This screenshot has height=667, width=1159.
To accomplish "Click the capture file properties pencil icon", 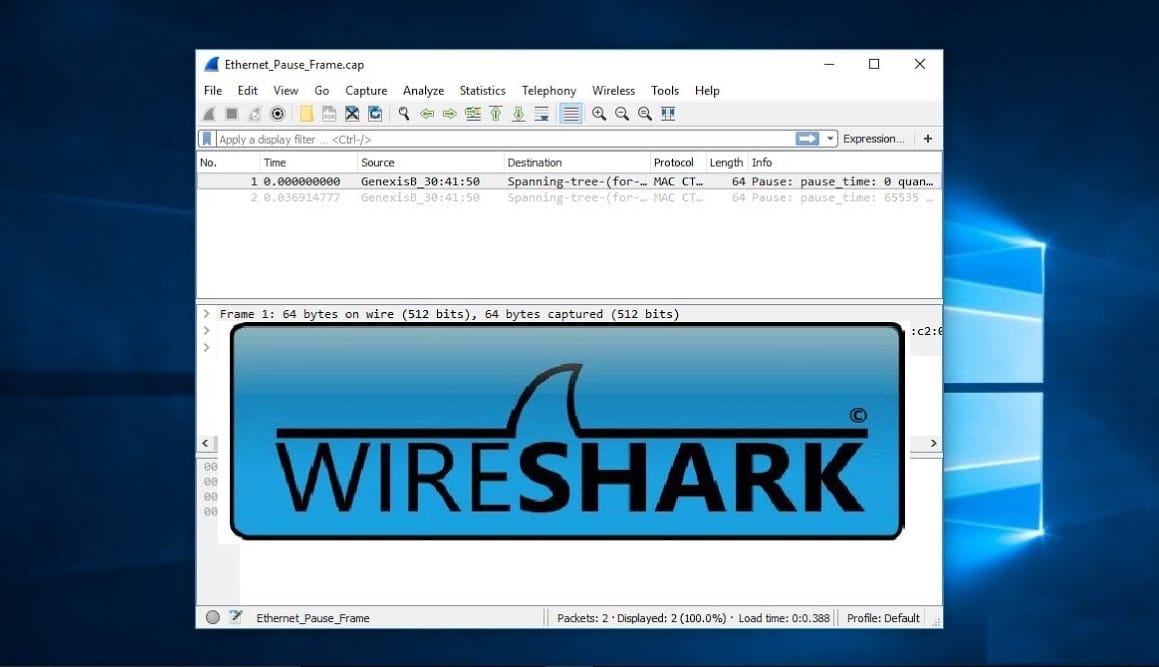I will (236, 617).
